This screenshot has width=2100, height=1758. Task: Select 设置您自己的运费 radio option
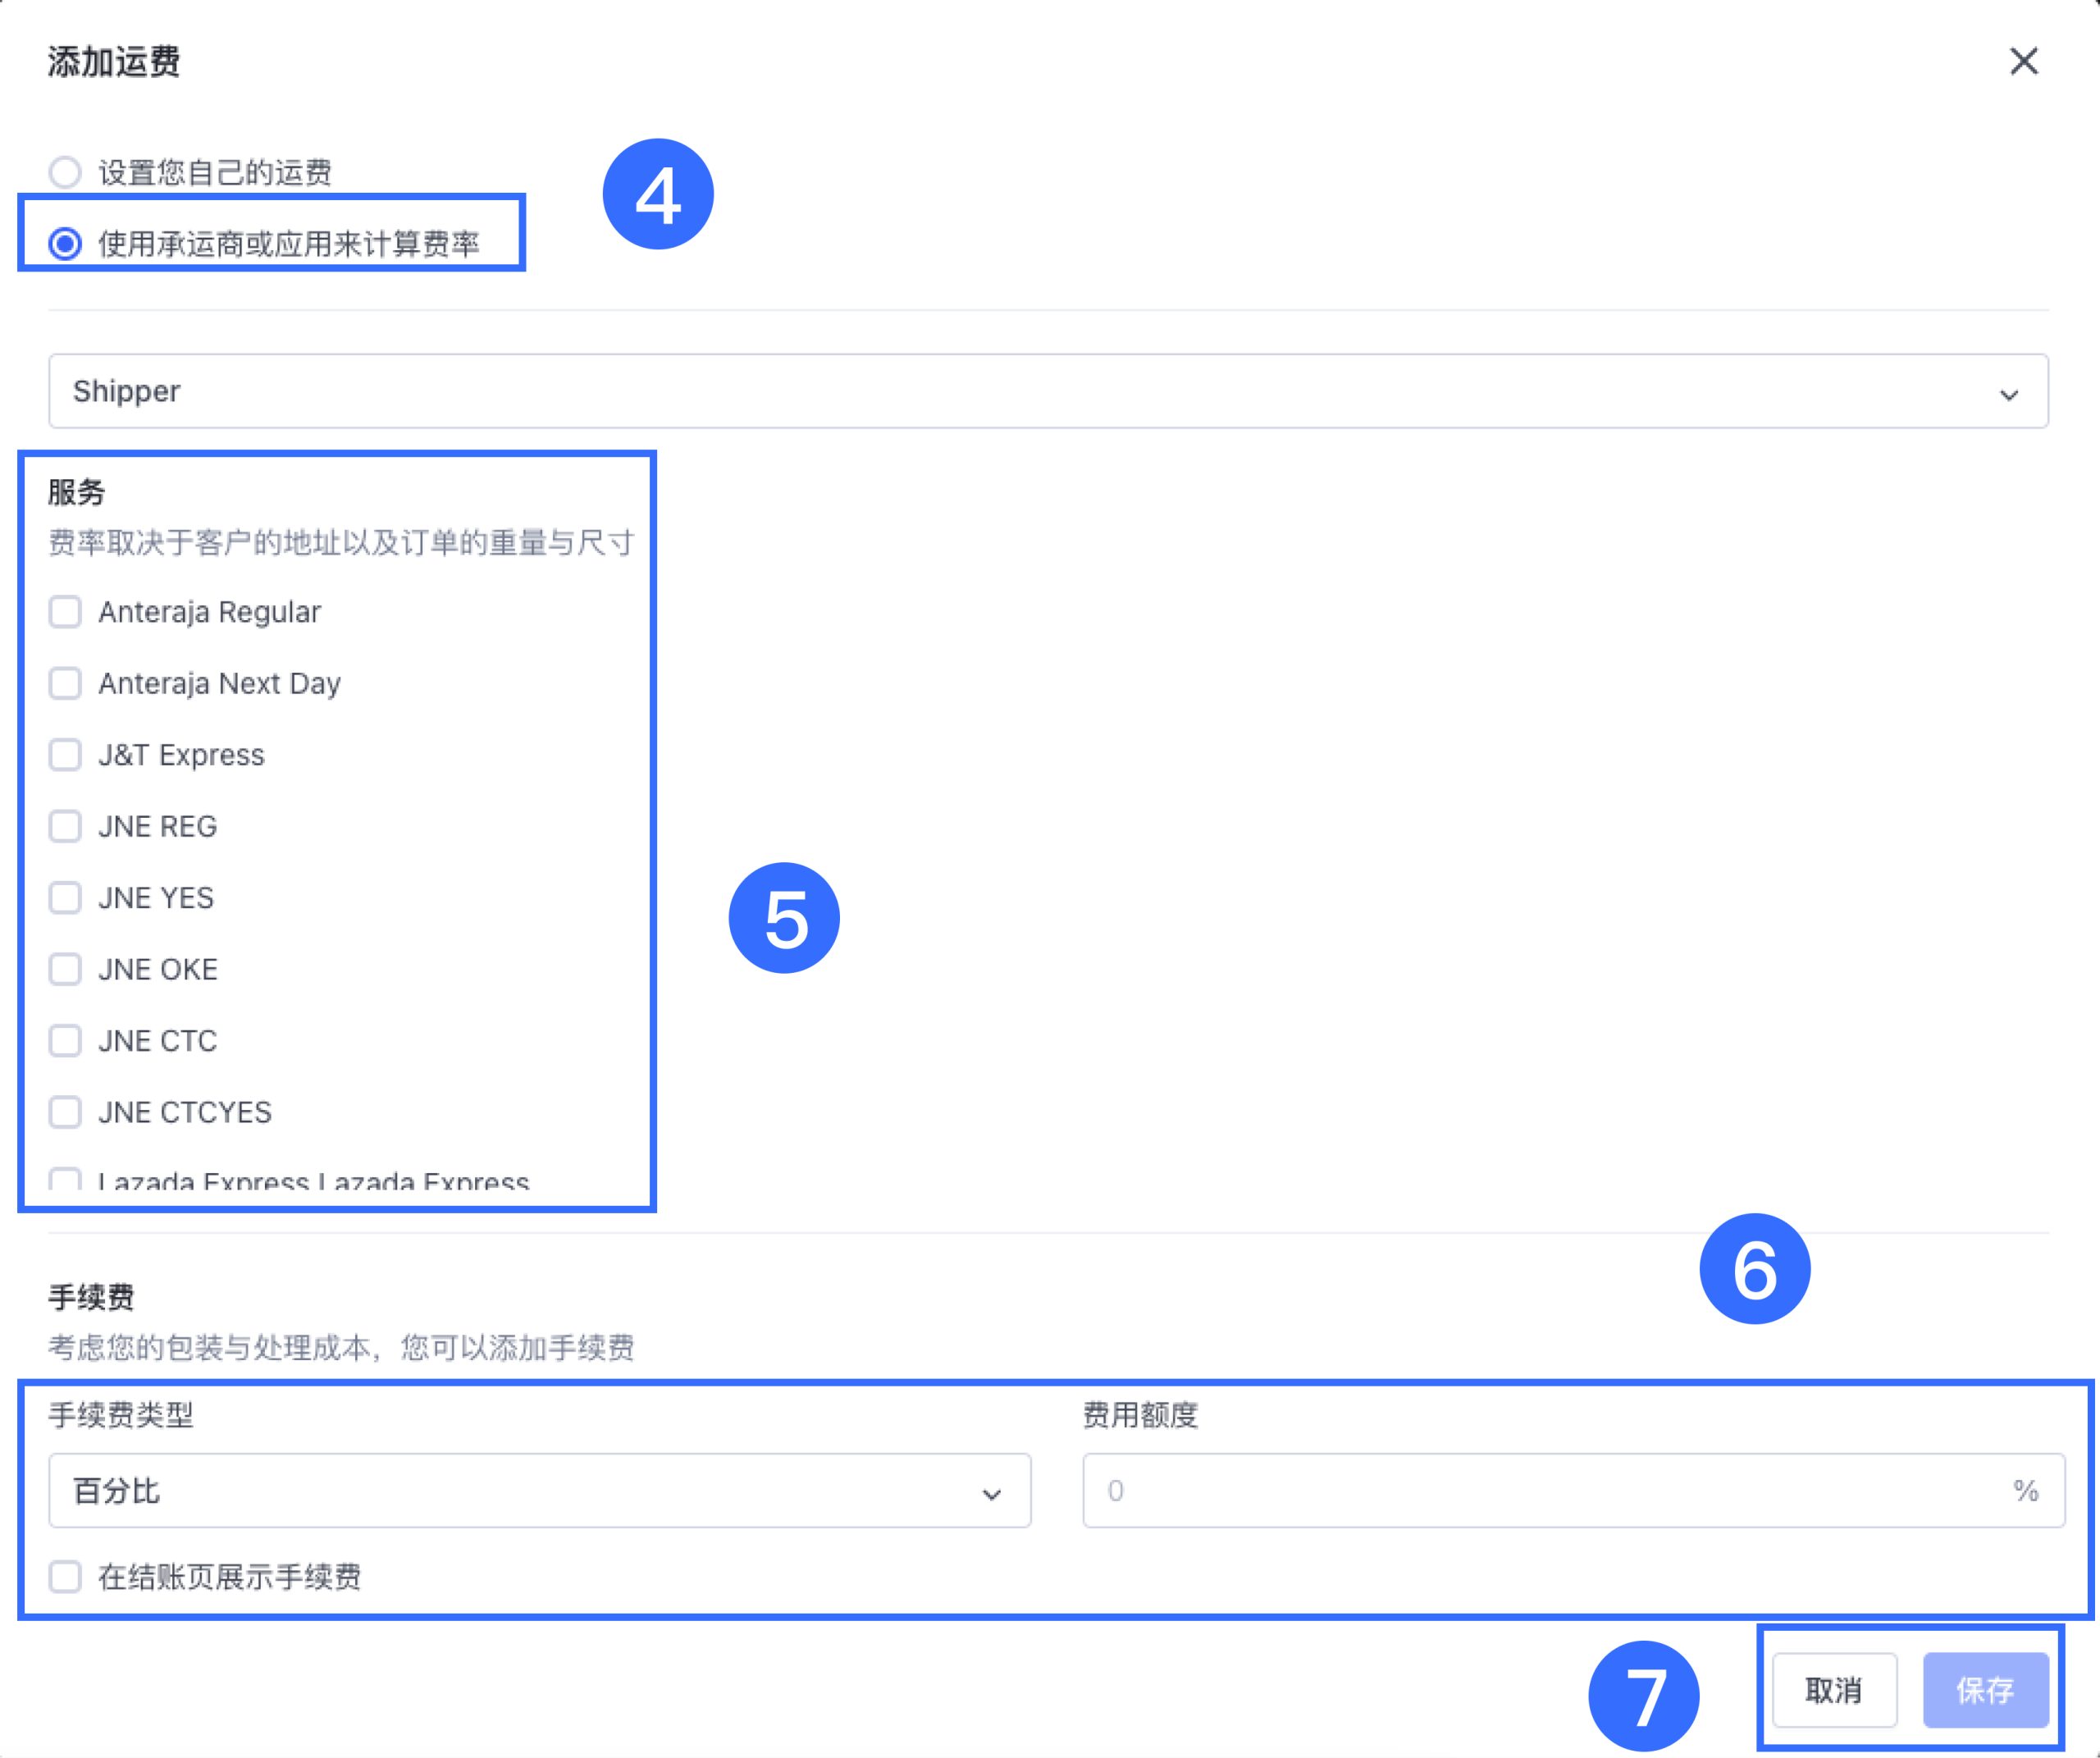pyautogui.click(x=65, y=172)
